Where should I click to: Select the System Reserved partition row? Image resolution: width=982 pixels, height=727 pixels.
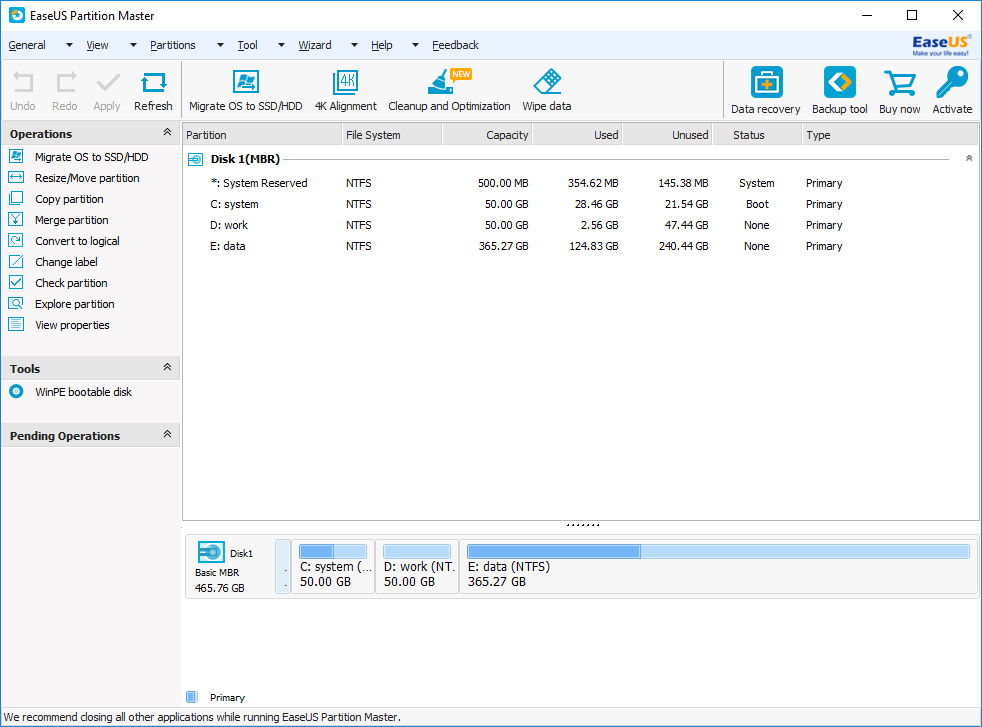click(x=581, y=183)
